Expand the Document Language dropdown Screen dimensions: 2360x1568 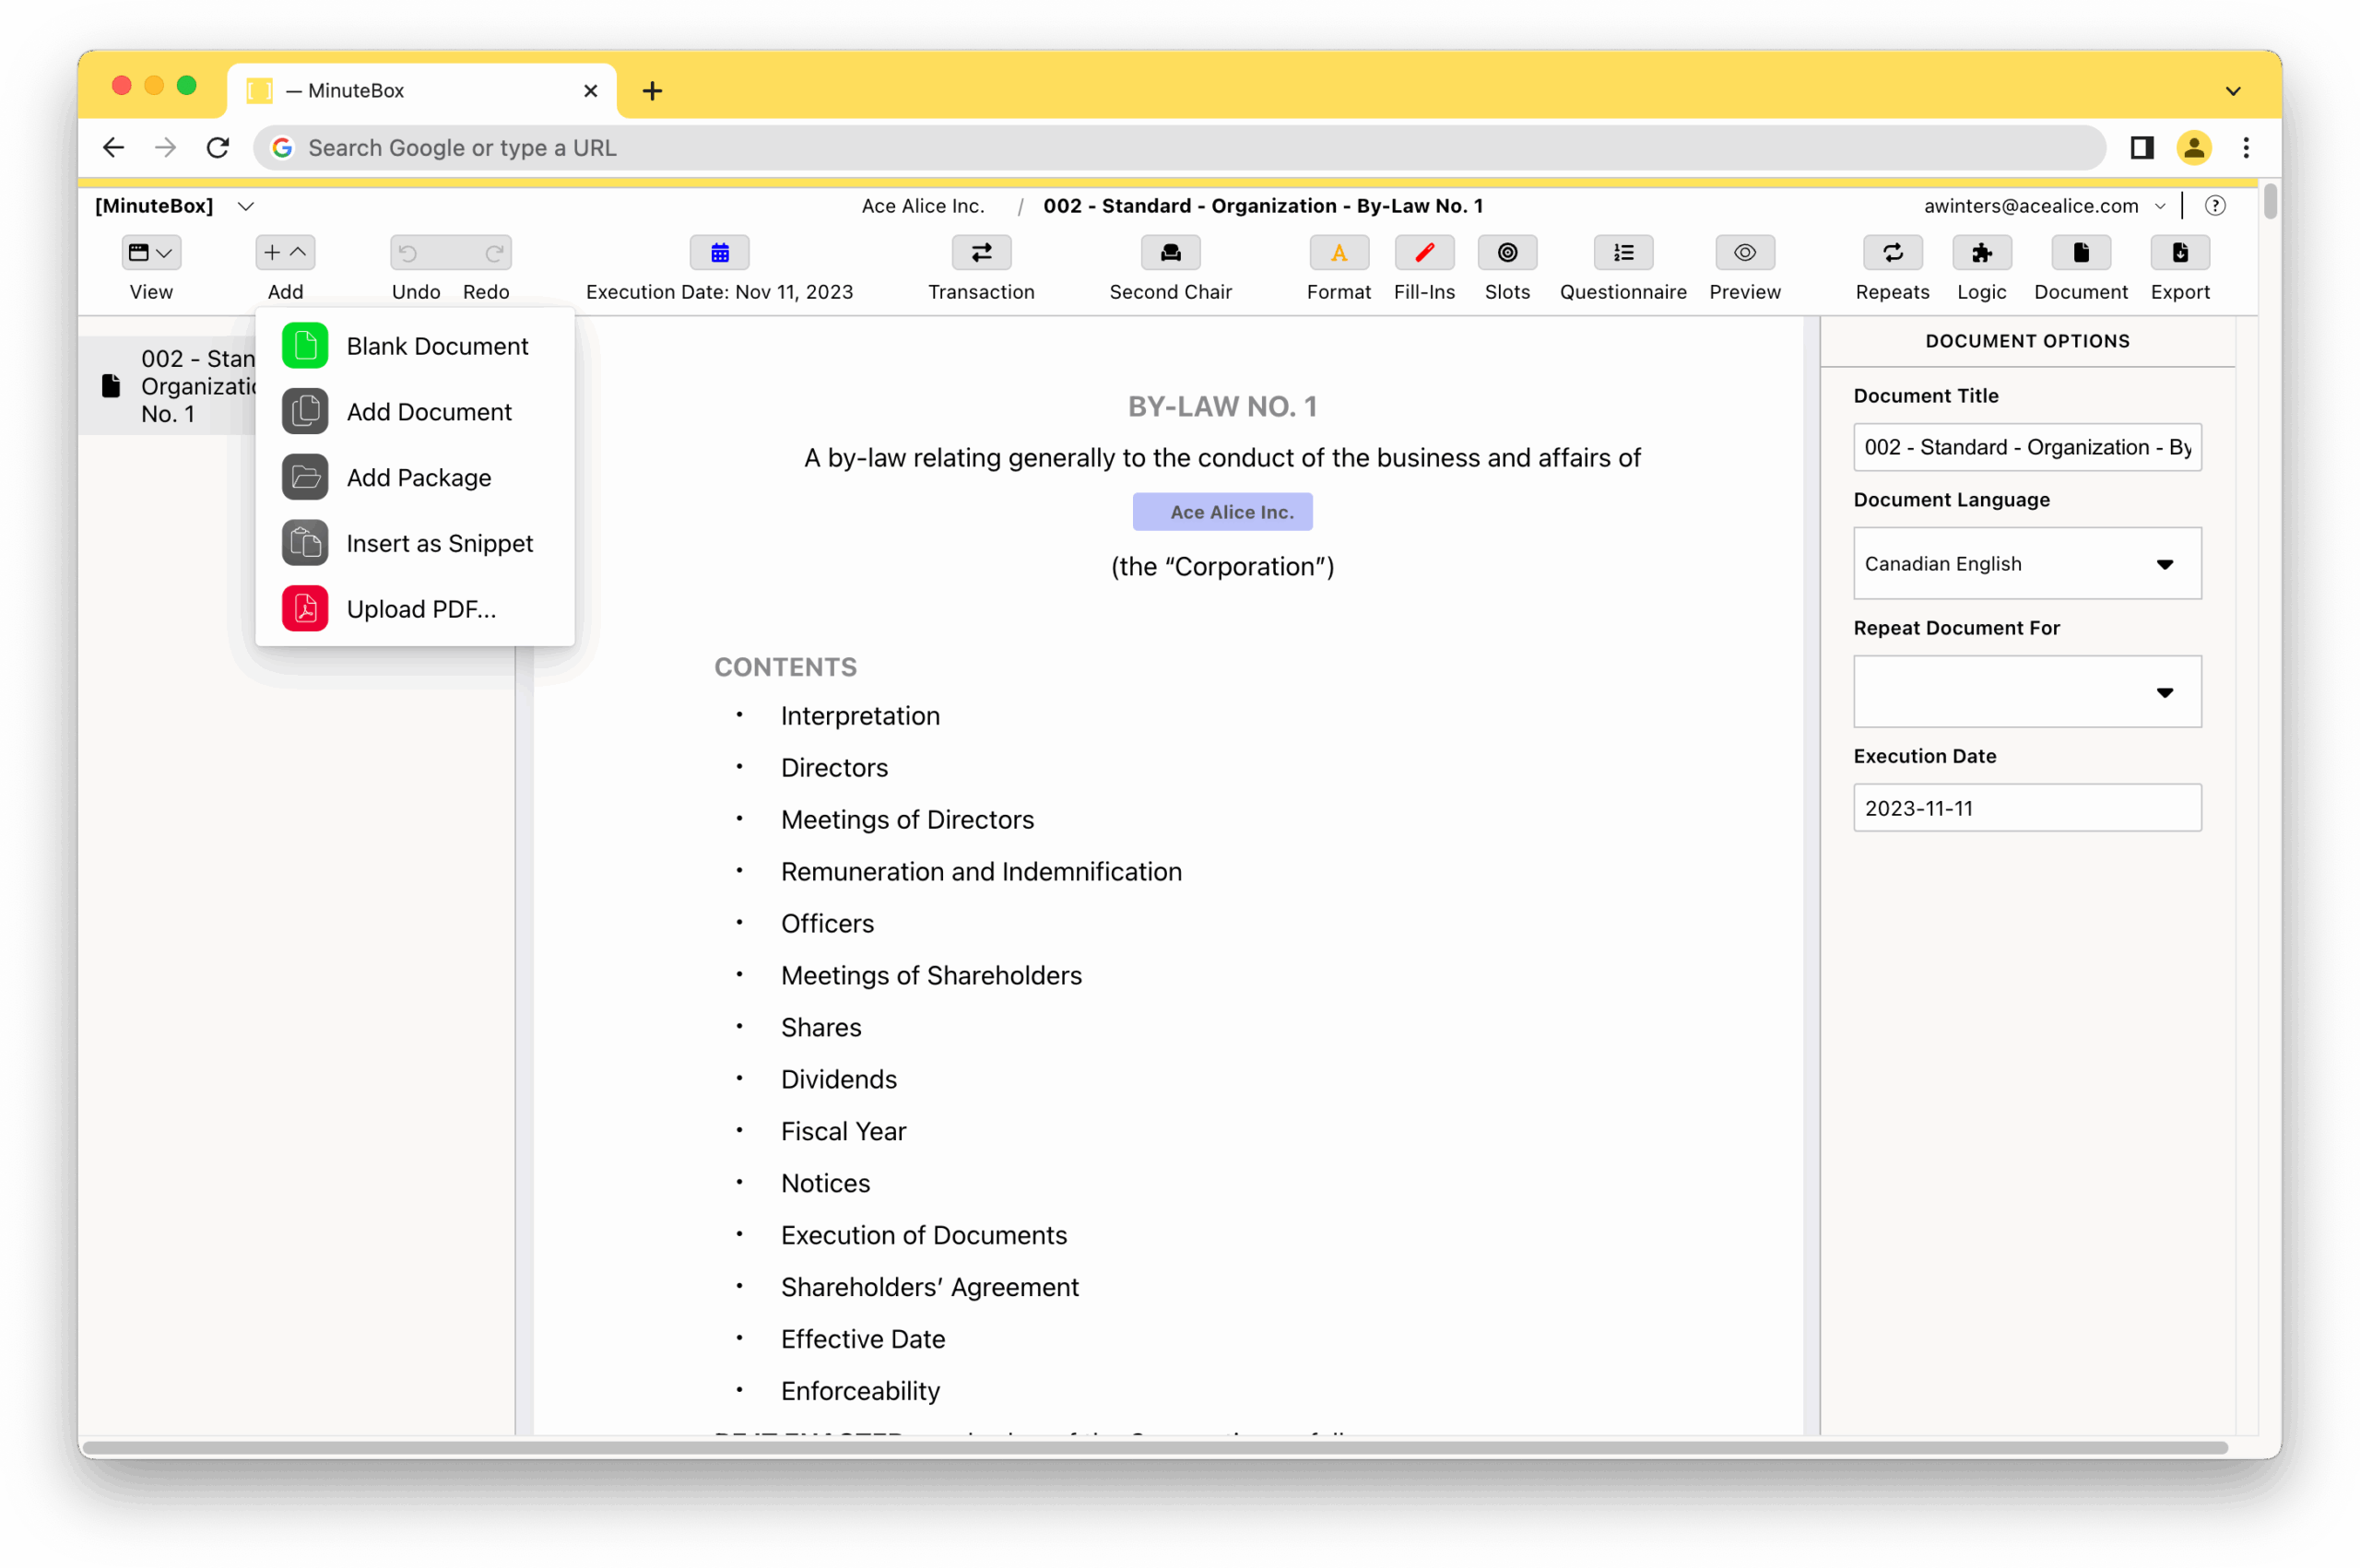2026,564
